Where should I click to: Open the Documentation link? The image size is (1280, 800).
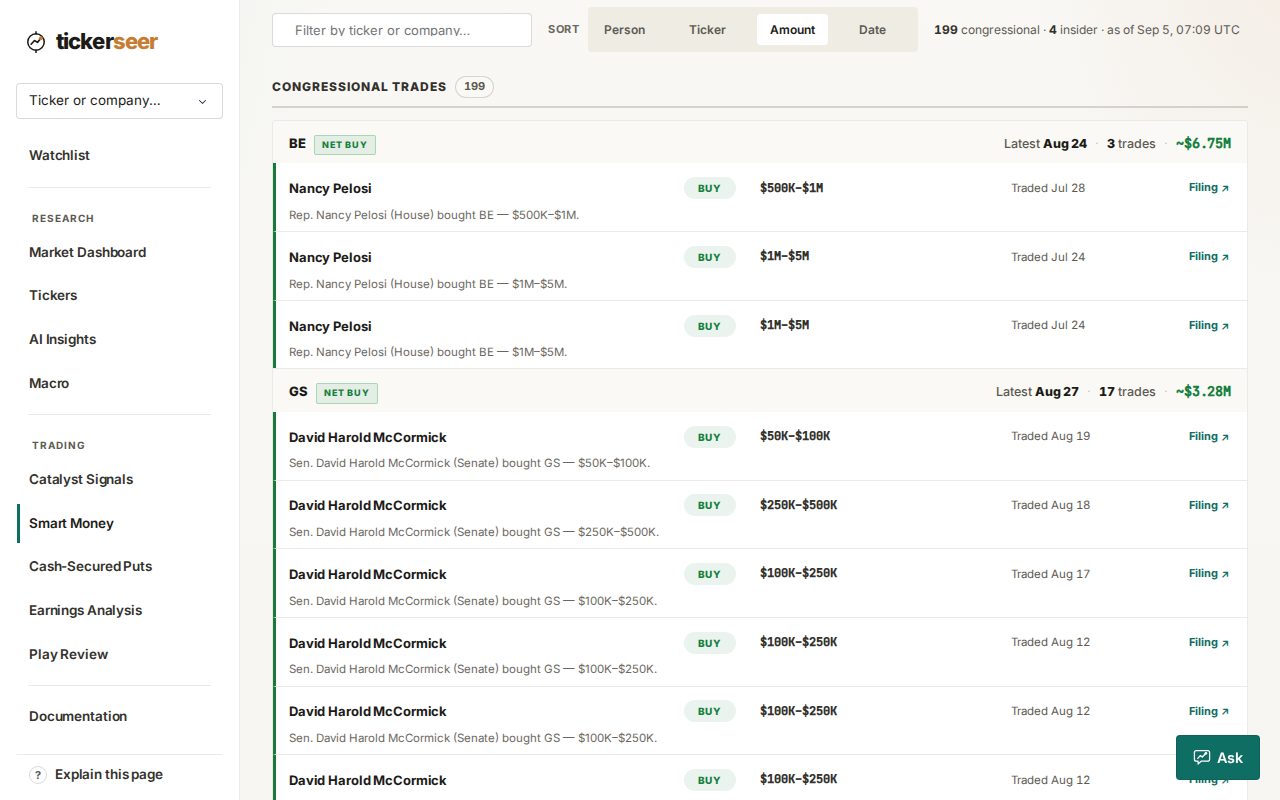pyautogui.click(x=78, y=716)
